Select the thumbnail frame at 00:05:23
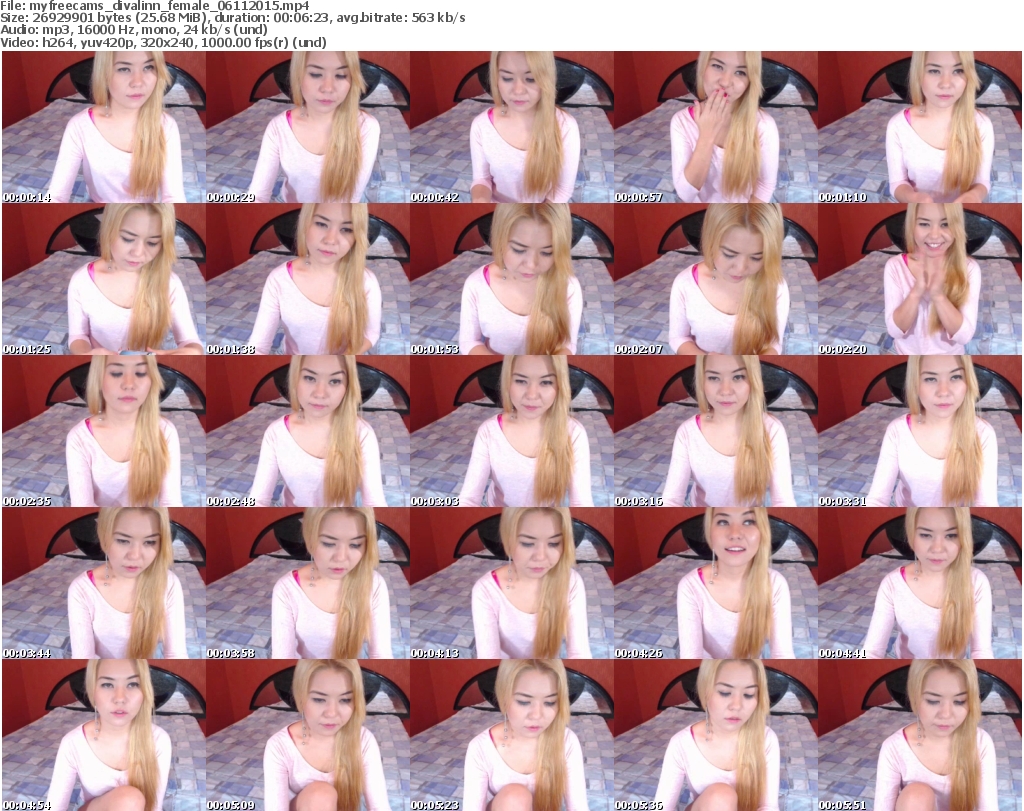The width and height of the screenshot is (1024, 811). [512, 735]
